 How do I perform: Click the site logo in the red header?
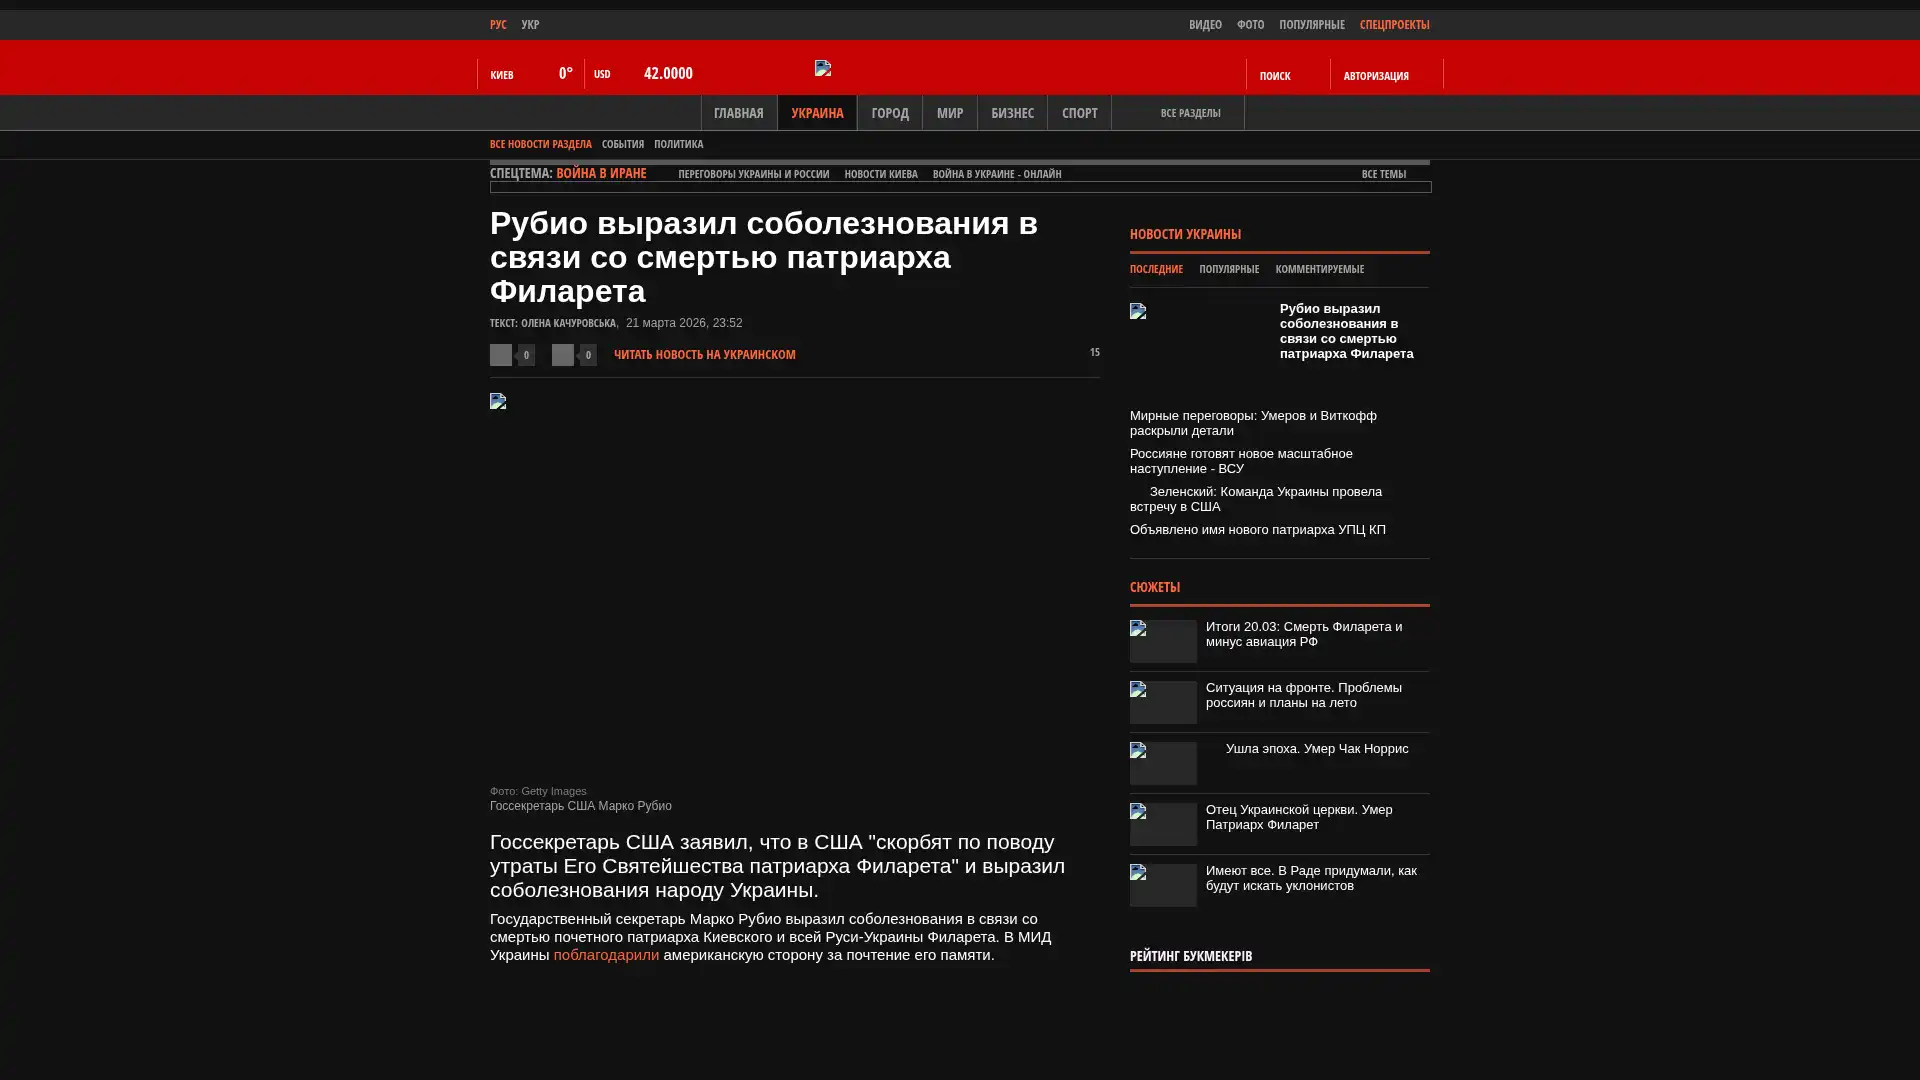point(823,68)
